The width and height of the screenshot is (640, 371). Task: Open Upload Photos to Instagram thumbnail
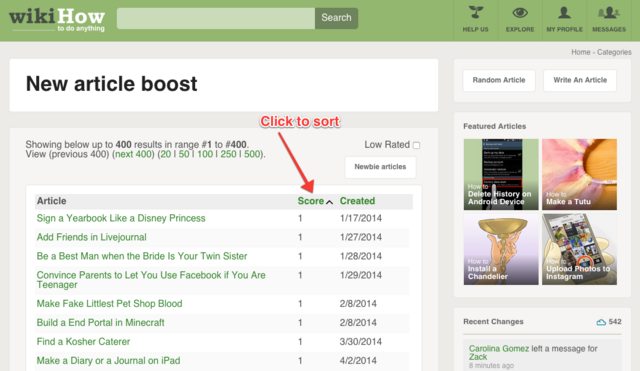click(579, 249)
